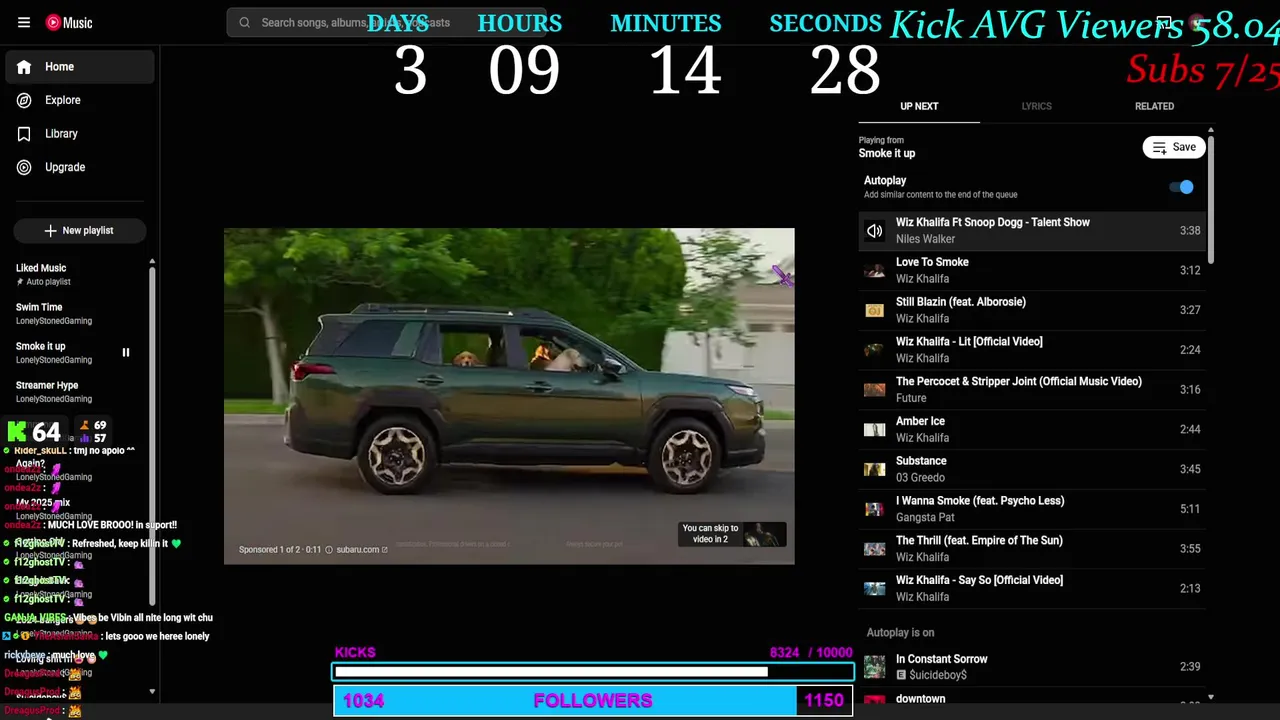Click The Thrill track thumbnail
The image size is (1280, 720).
[x=875, y=549]
